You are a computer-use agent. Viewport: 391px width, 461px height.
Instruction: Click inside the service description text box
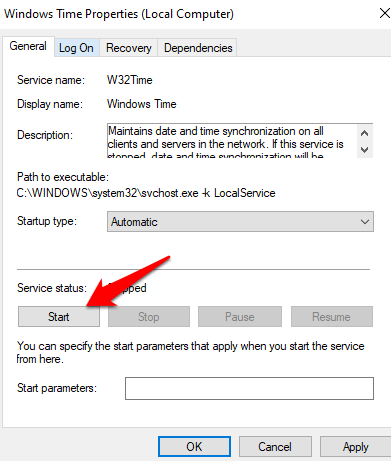(x=232, y=141)
